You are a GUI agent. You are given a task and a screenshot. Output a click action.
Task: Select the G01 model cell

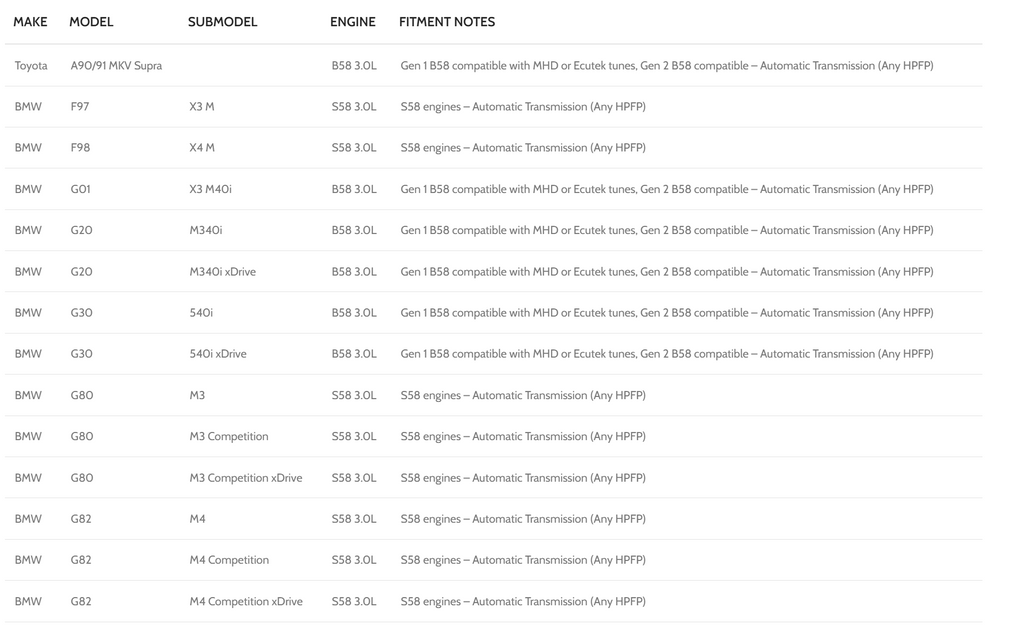click(81, 189)
